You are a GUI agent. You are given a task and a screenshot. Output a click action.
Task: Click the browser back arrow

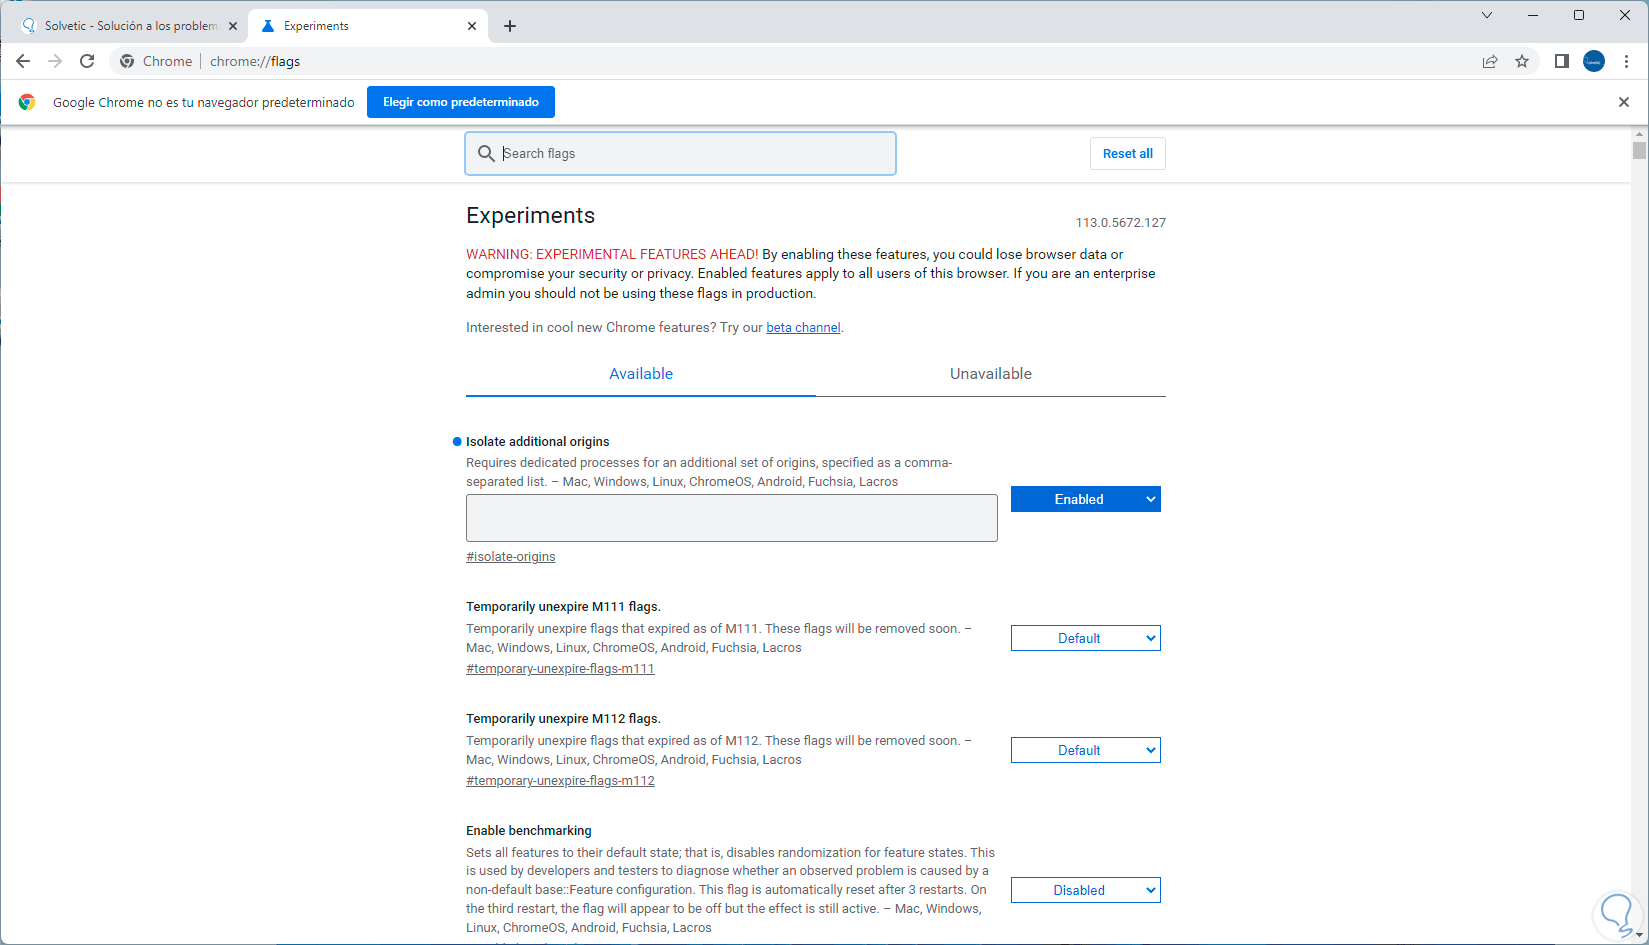tap(23, 61)
